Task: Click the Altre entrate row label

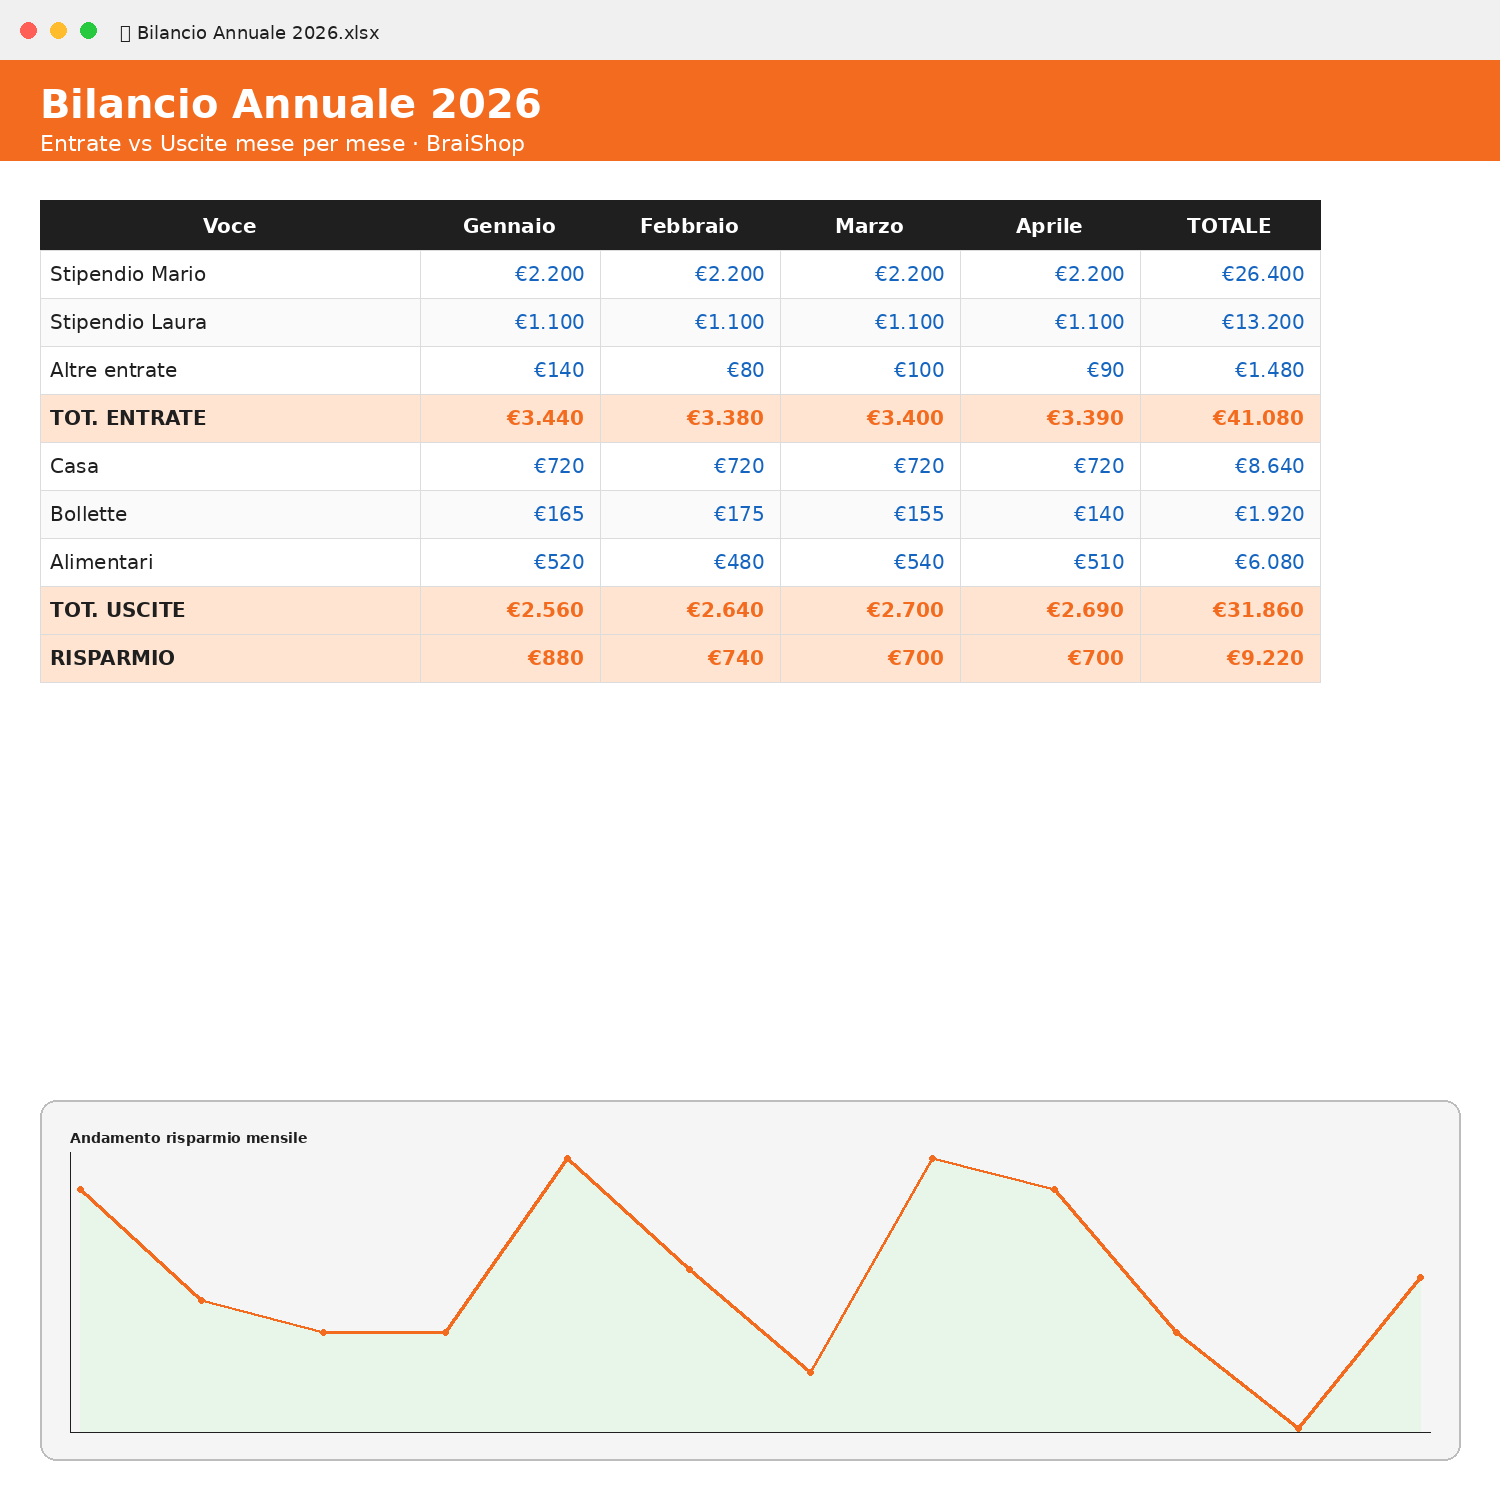Action: pos(113,370)
